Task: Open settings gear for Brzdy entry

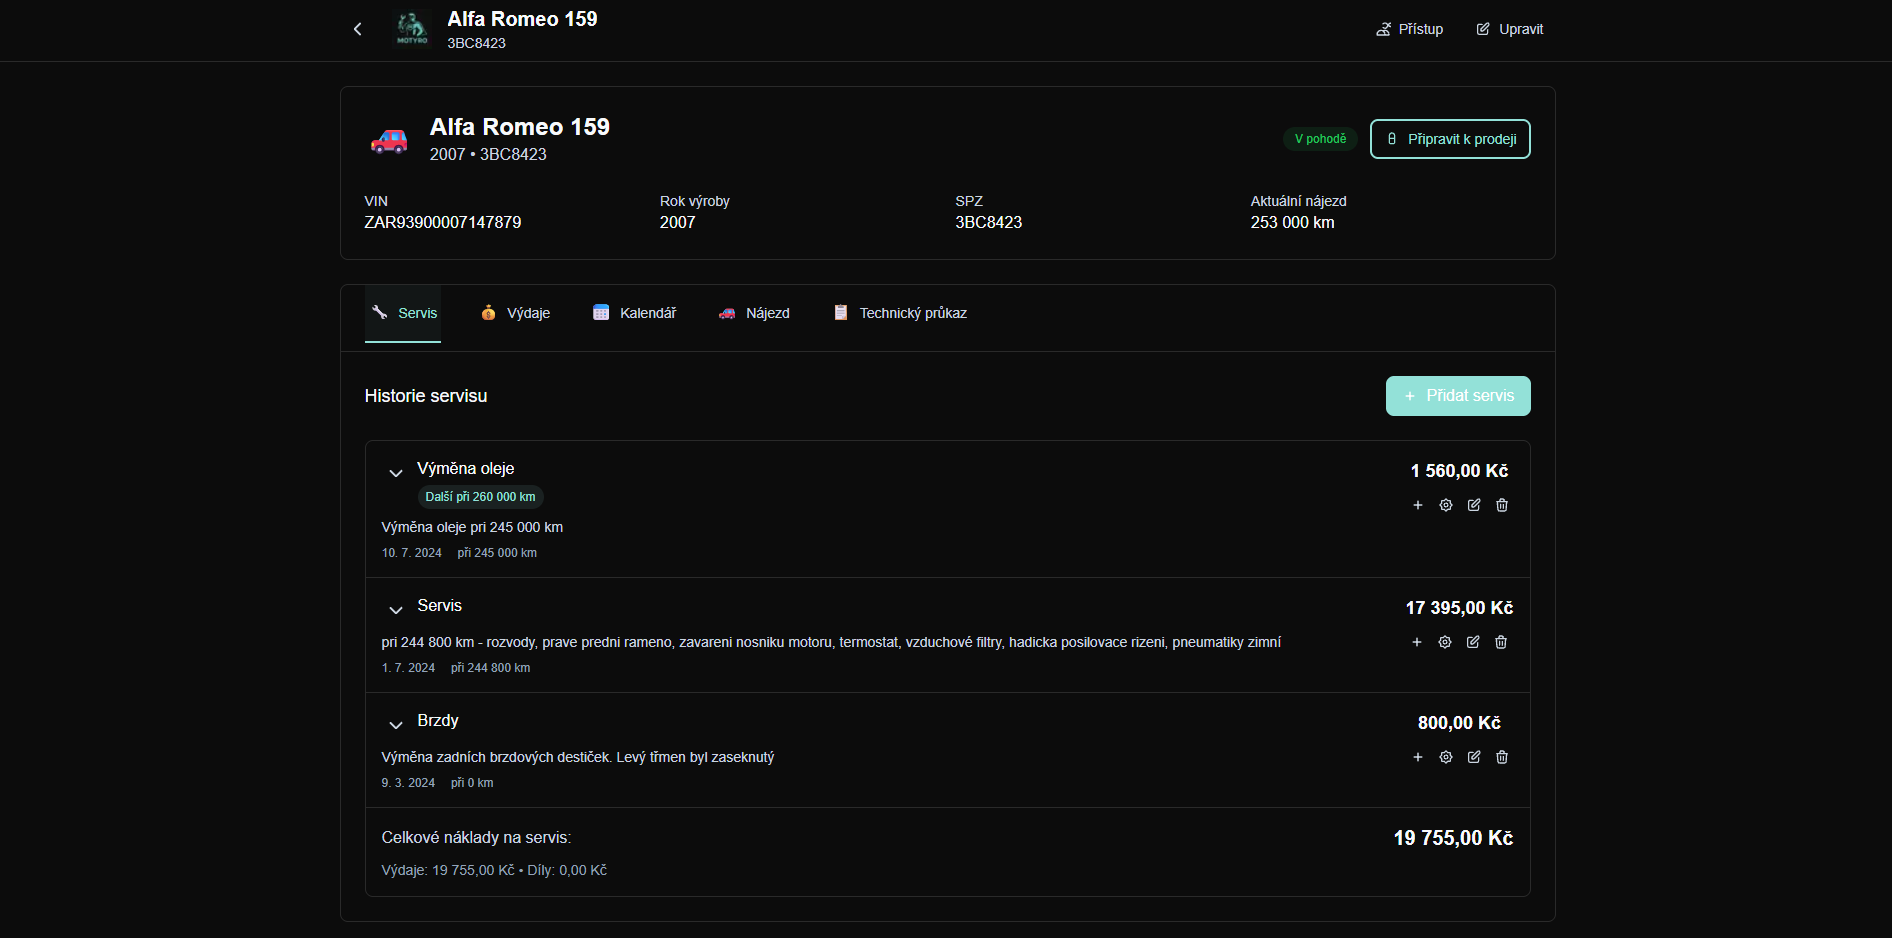Action: [1446, 757]
